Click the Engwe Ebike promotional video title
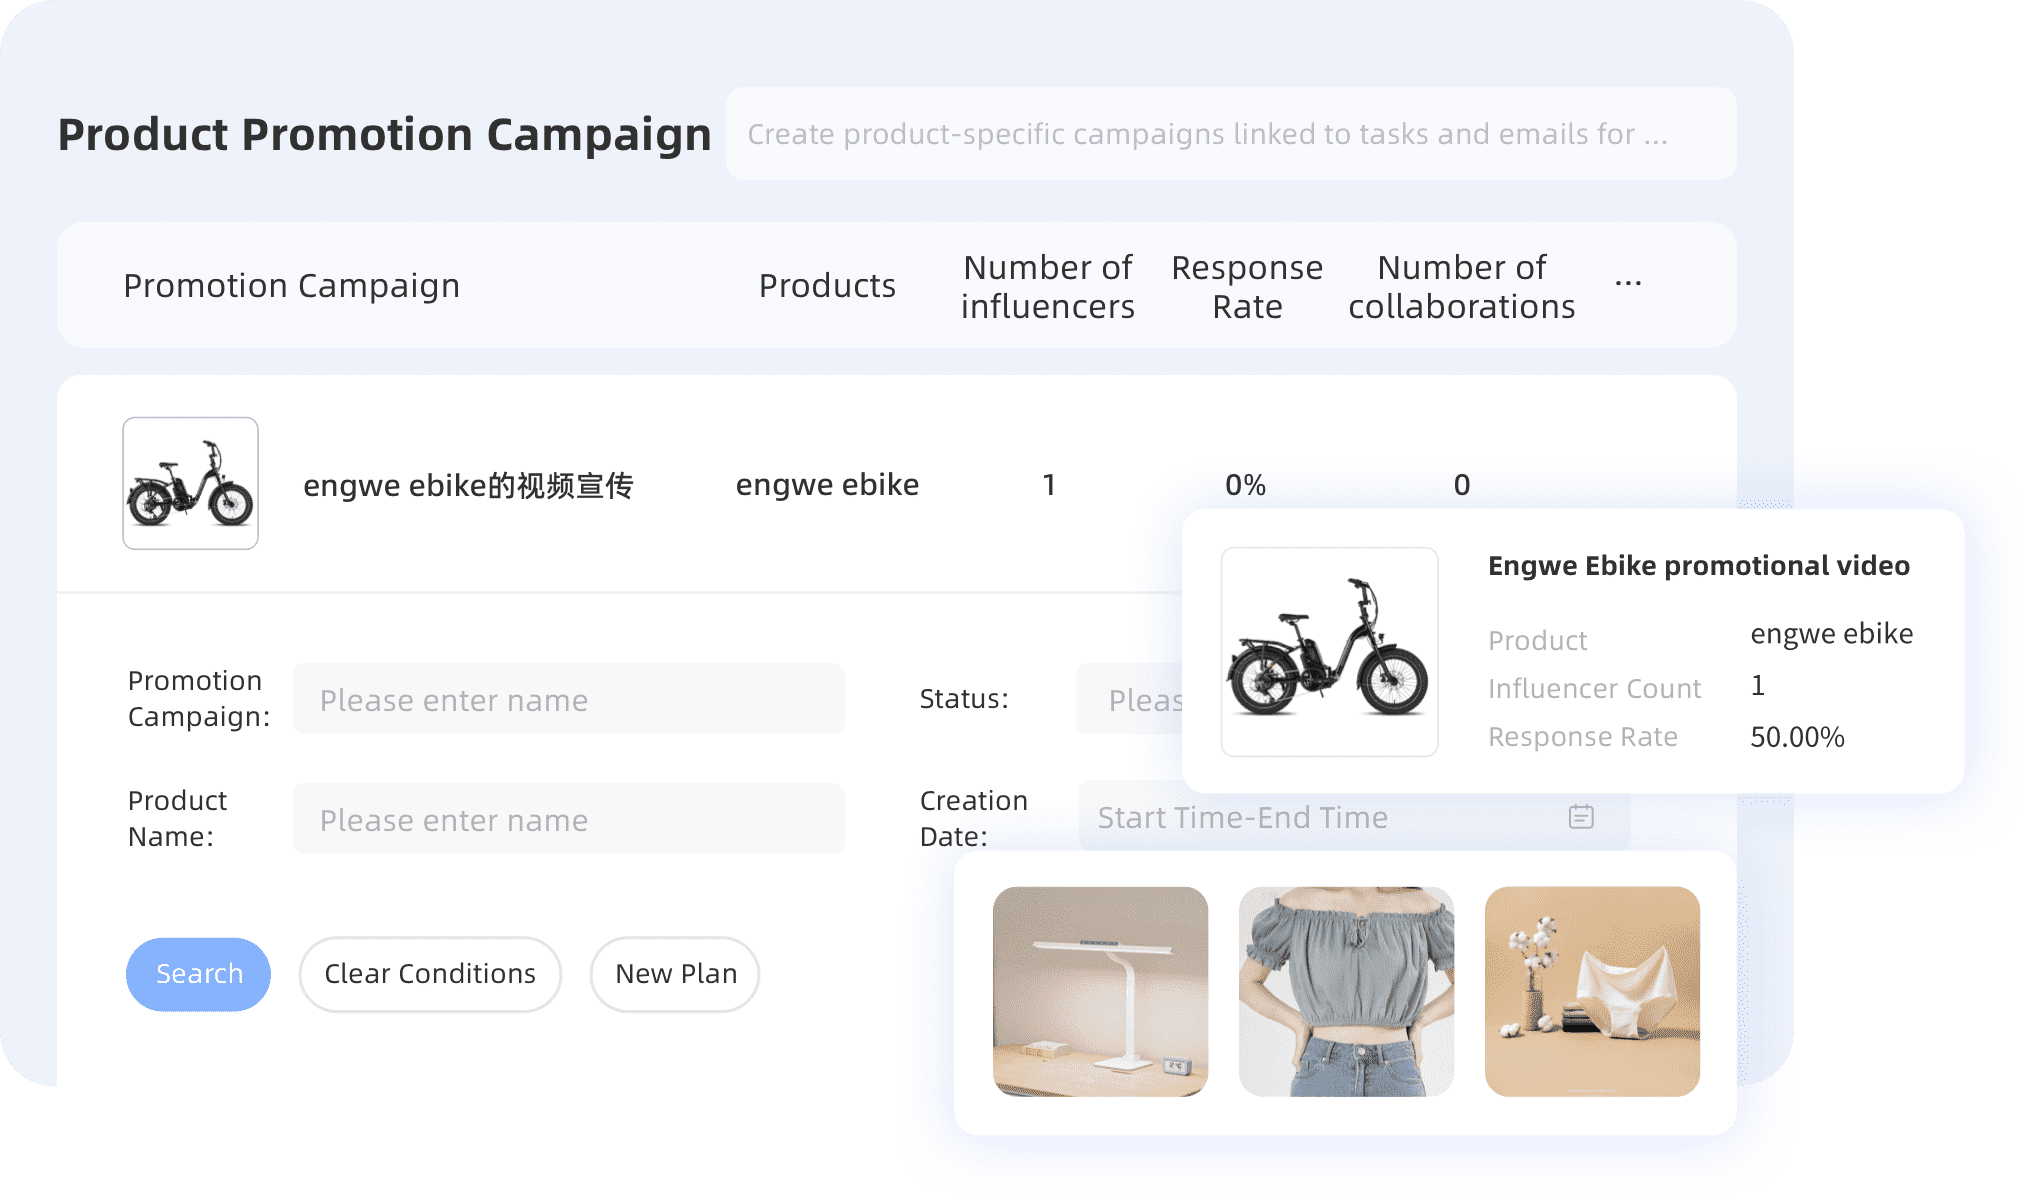This screenshot has height=1197, width=2025. tap(1698, 566)
